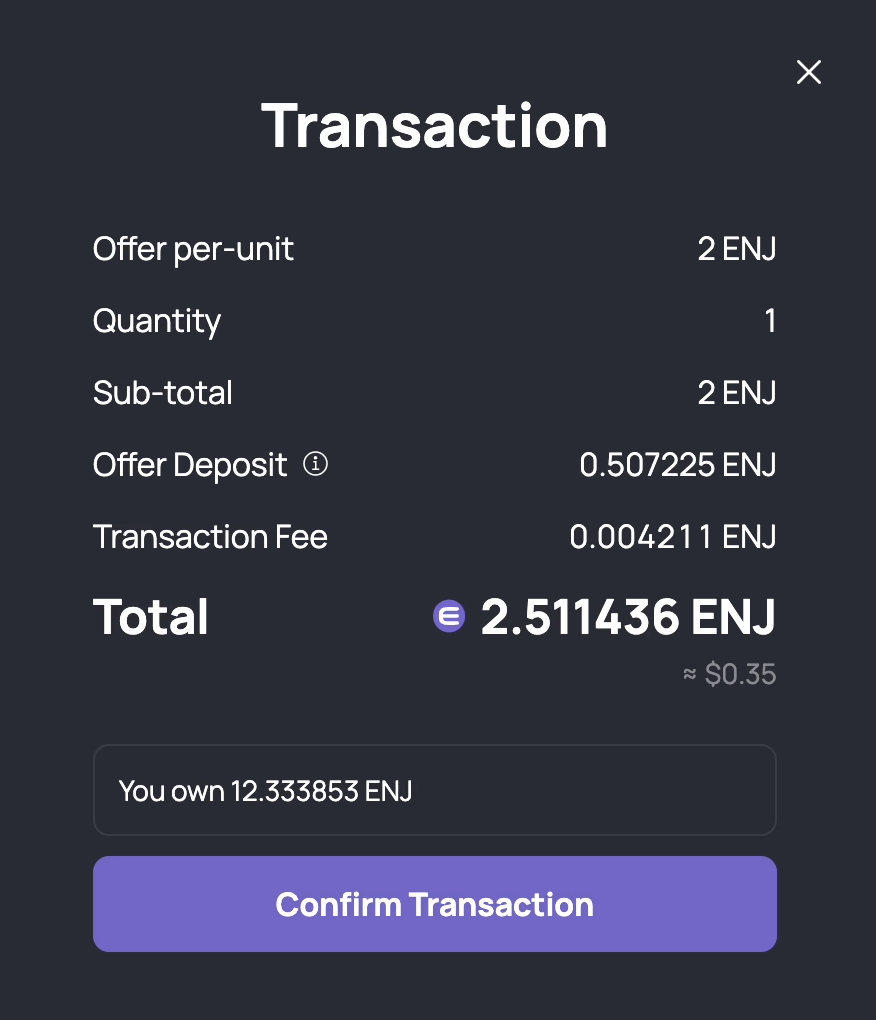Close the Transaction dialog with the X icon
This screenshot has height=1020, width=876.
[x=808, y=72]
